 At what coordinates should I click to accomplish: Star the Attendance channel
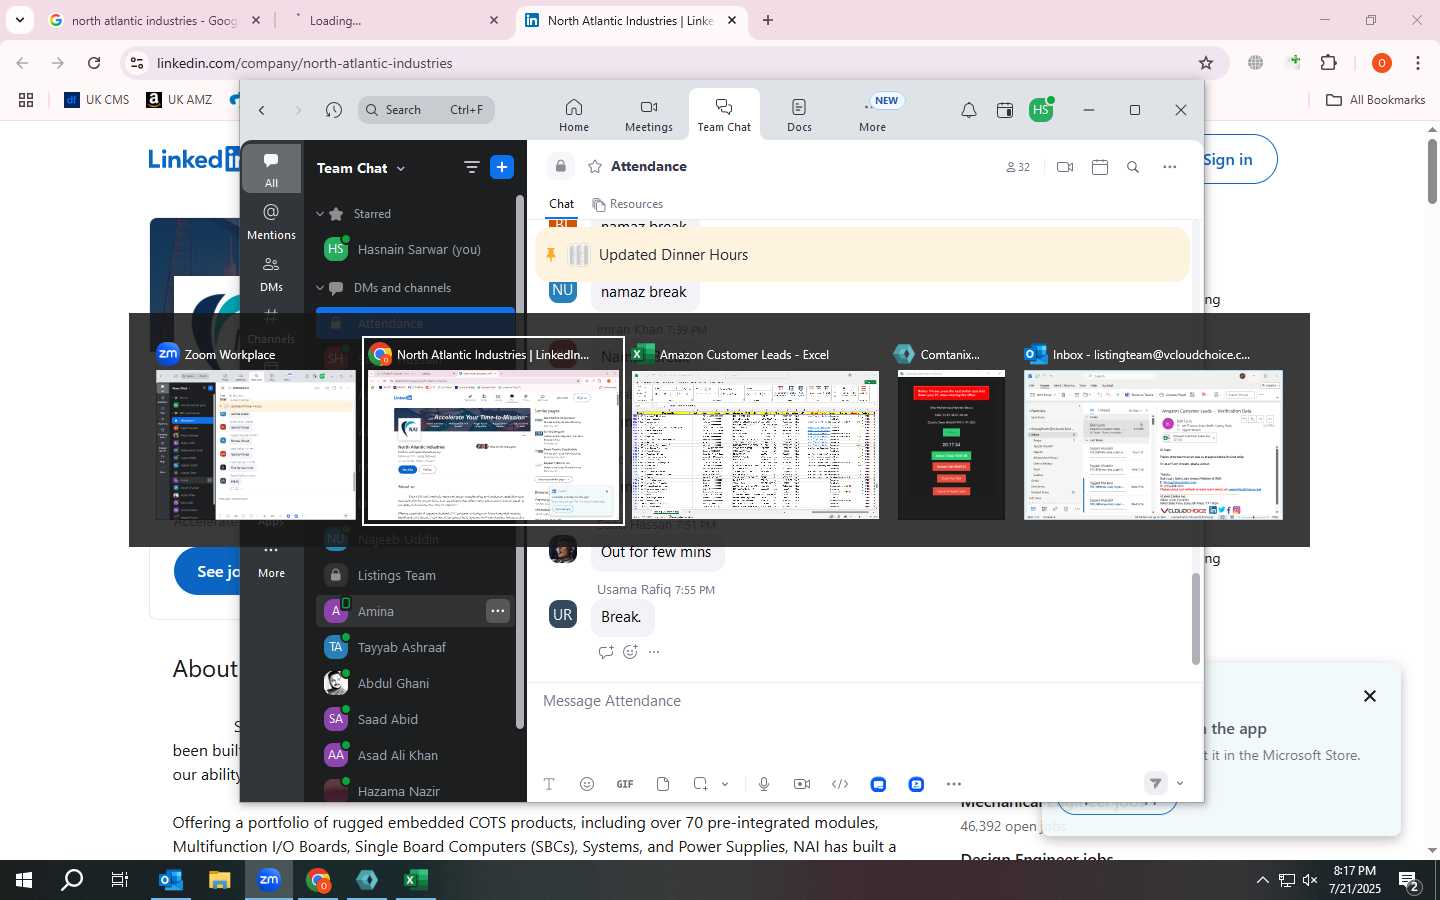[x=595, y=167]
